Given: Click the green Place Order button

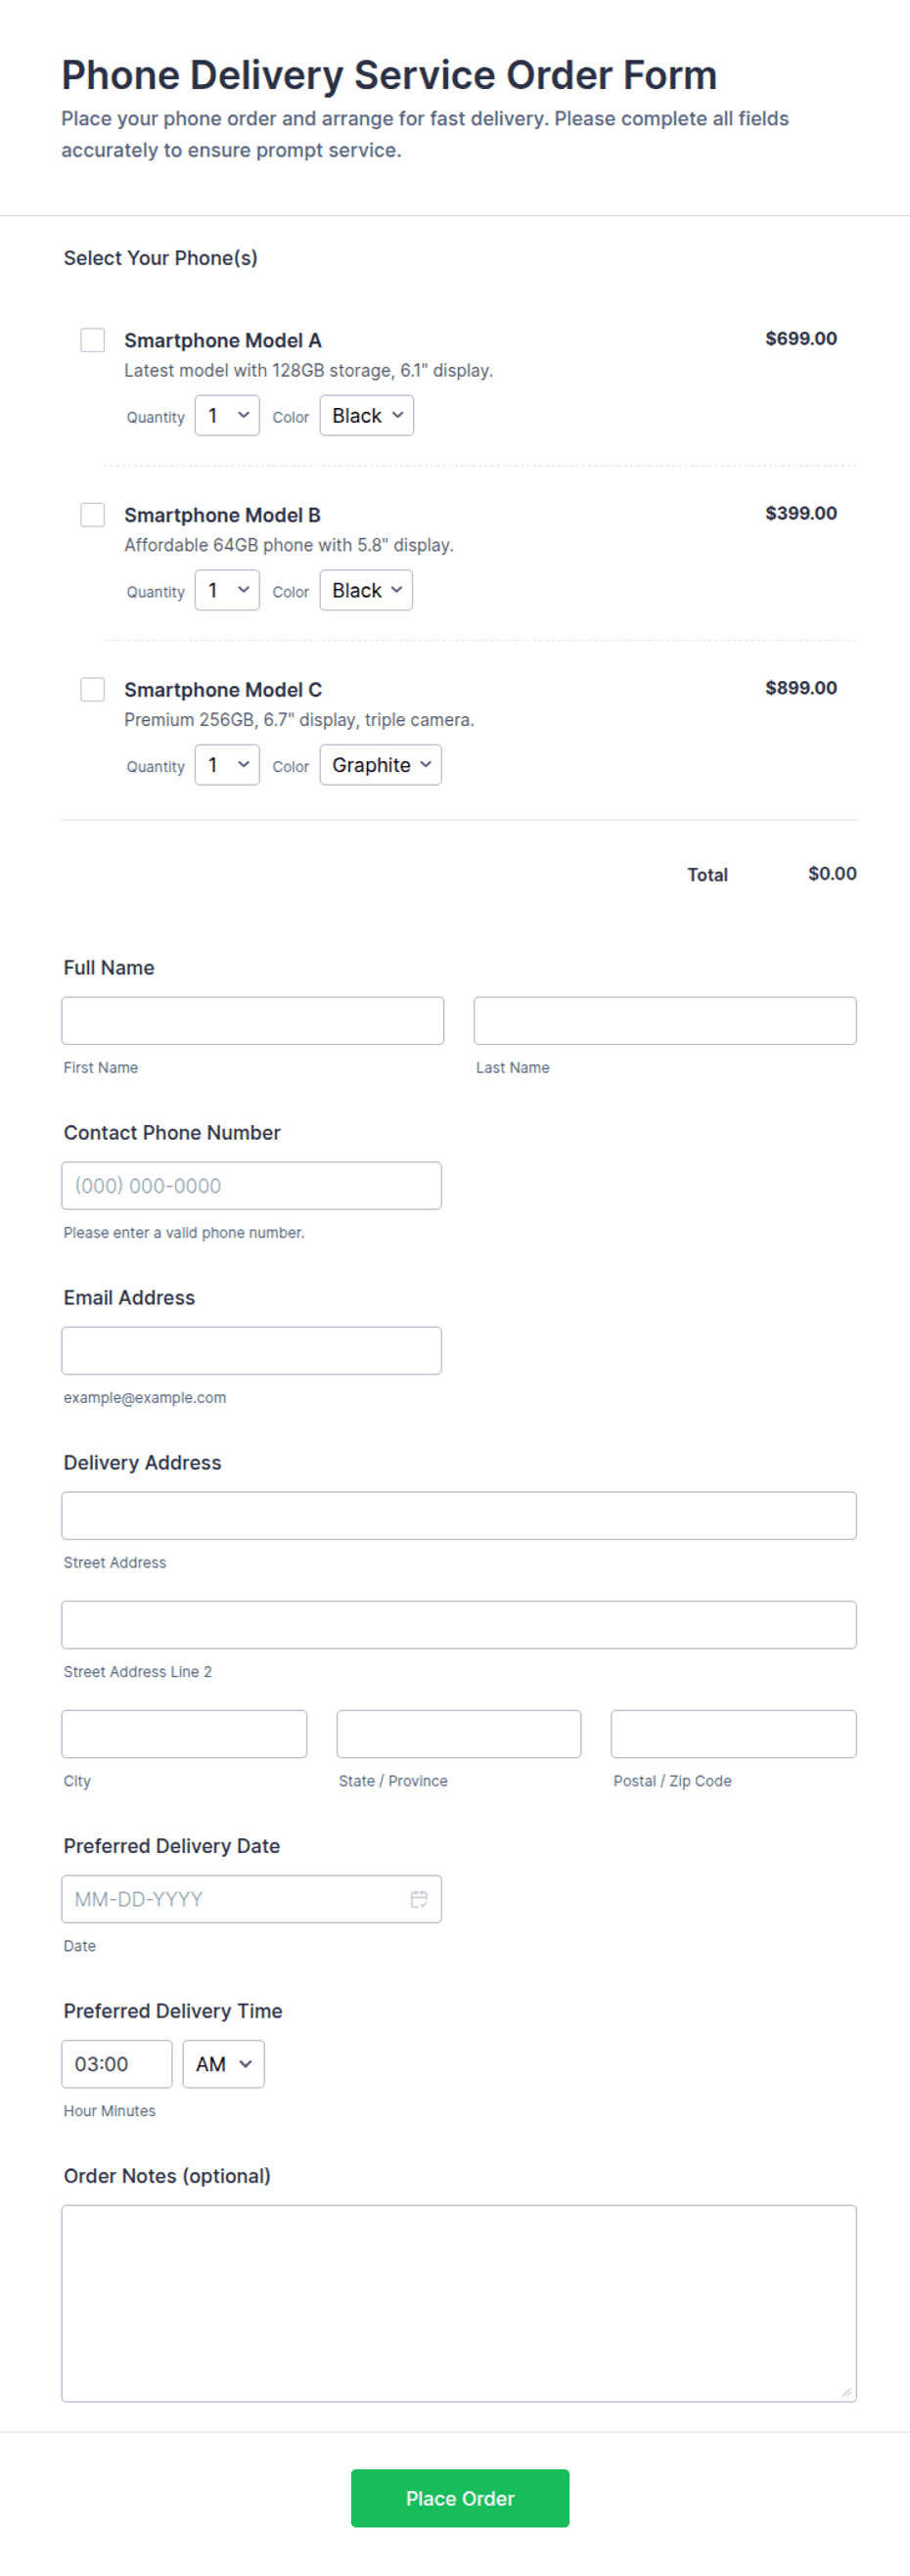Looking at the screenshot, I should click(460, 2498).
